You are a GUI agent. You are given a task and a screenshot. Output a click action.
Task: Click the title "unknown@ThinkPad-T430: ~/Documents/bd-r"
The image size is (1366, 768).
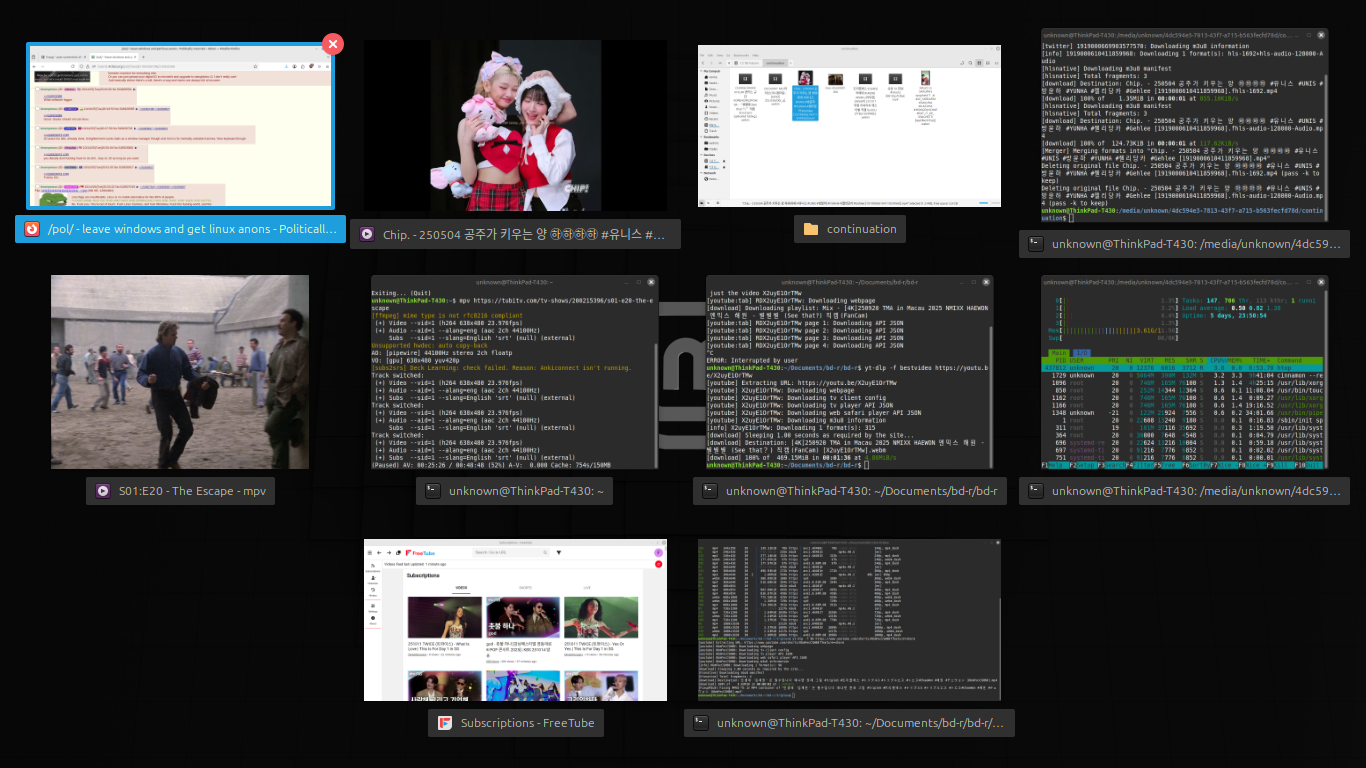tap(862, 491)
